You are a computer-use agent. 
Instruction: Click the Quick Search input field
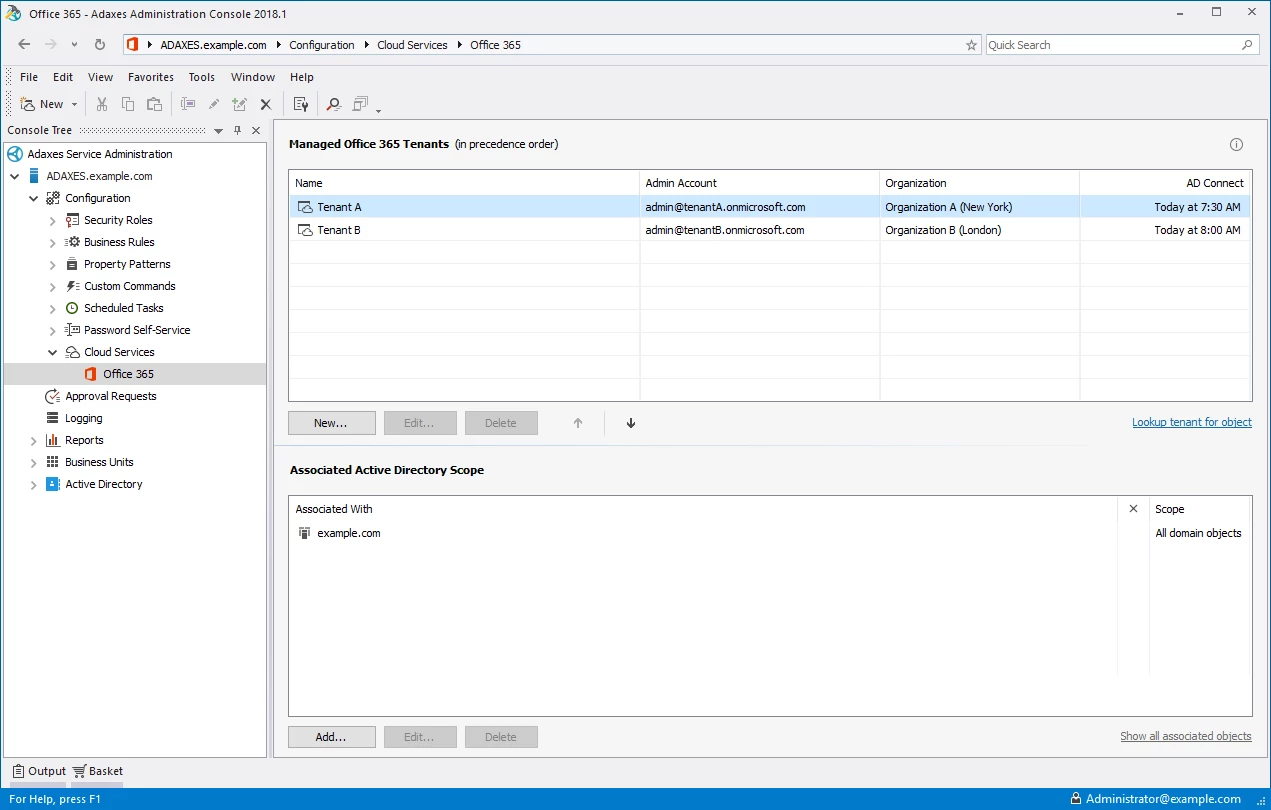point(1112,45)
